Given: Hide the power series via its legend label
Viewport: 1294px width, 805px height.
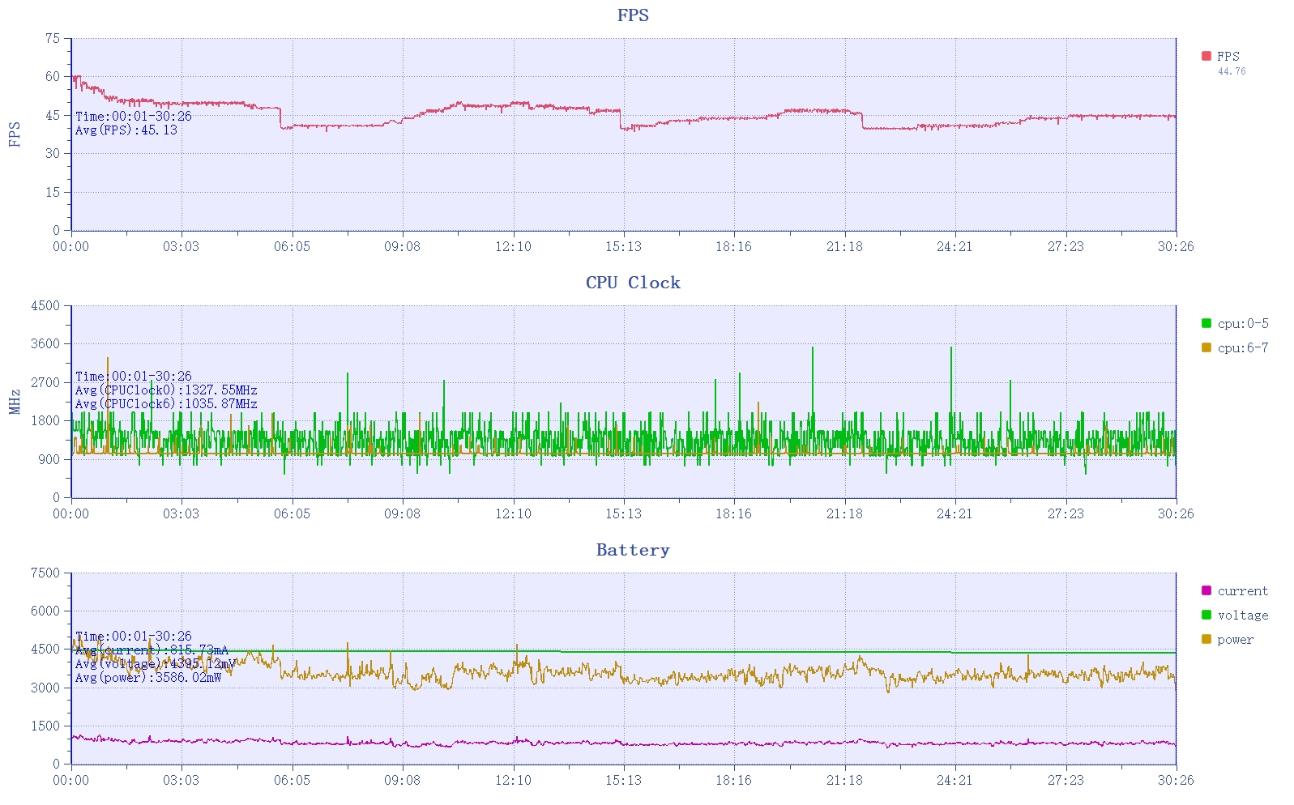Looking at the screenshot, I should pyautogui.click(x=1235, y=640).
